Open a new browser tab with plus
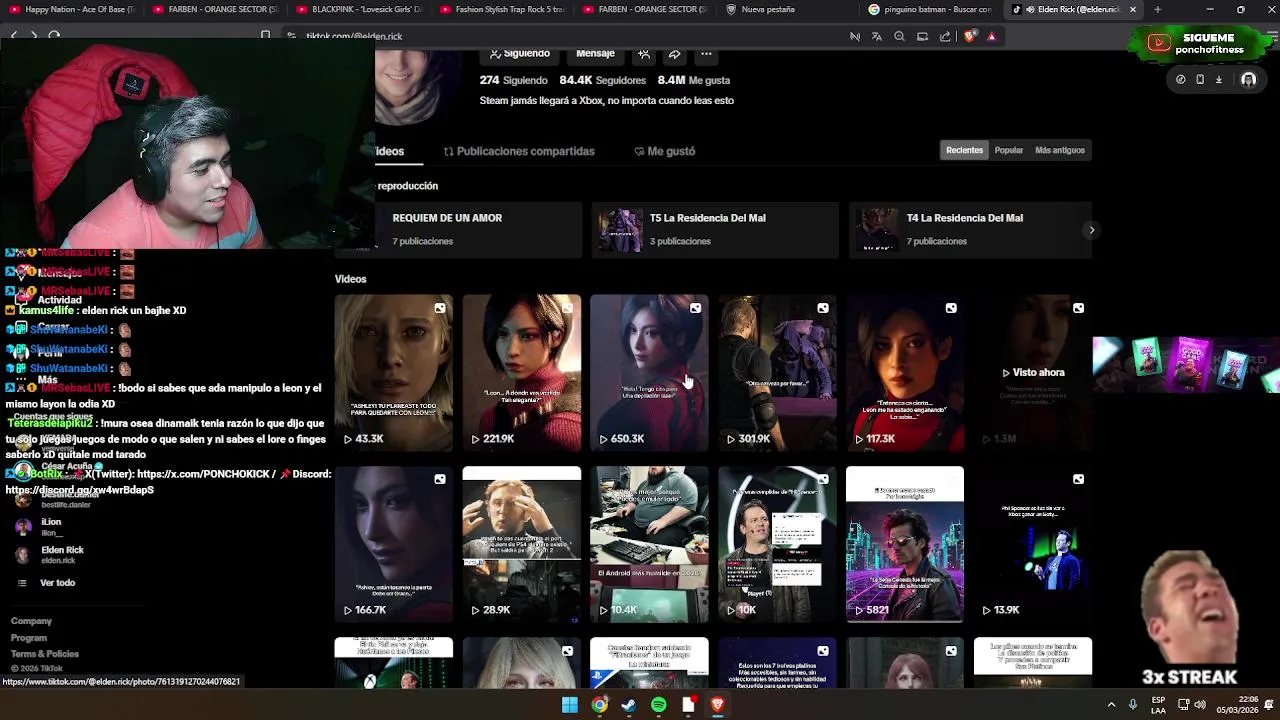 (1157, 9)
